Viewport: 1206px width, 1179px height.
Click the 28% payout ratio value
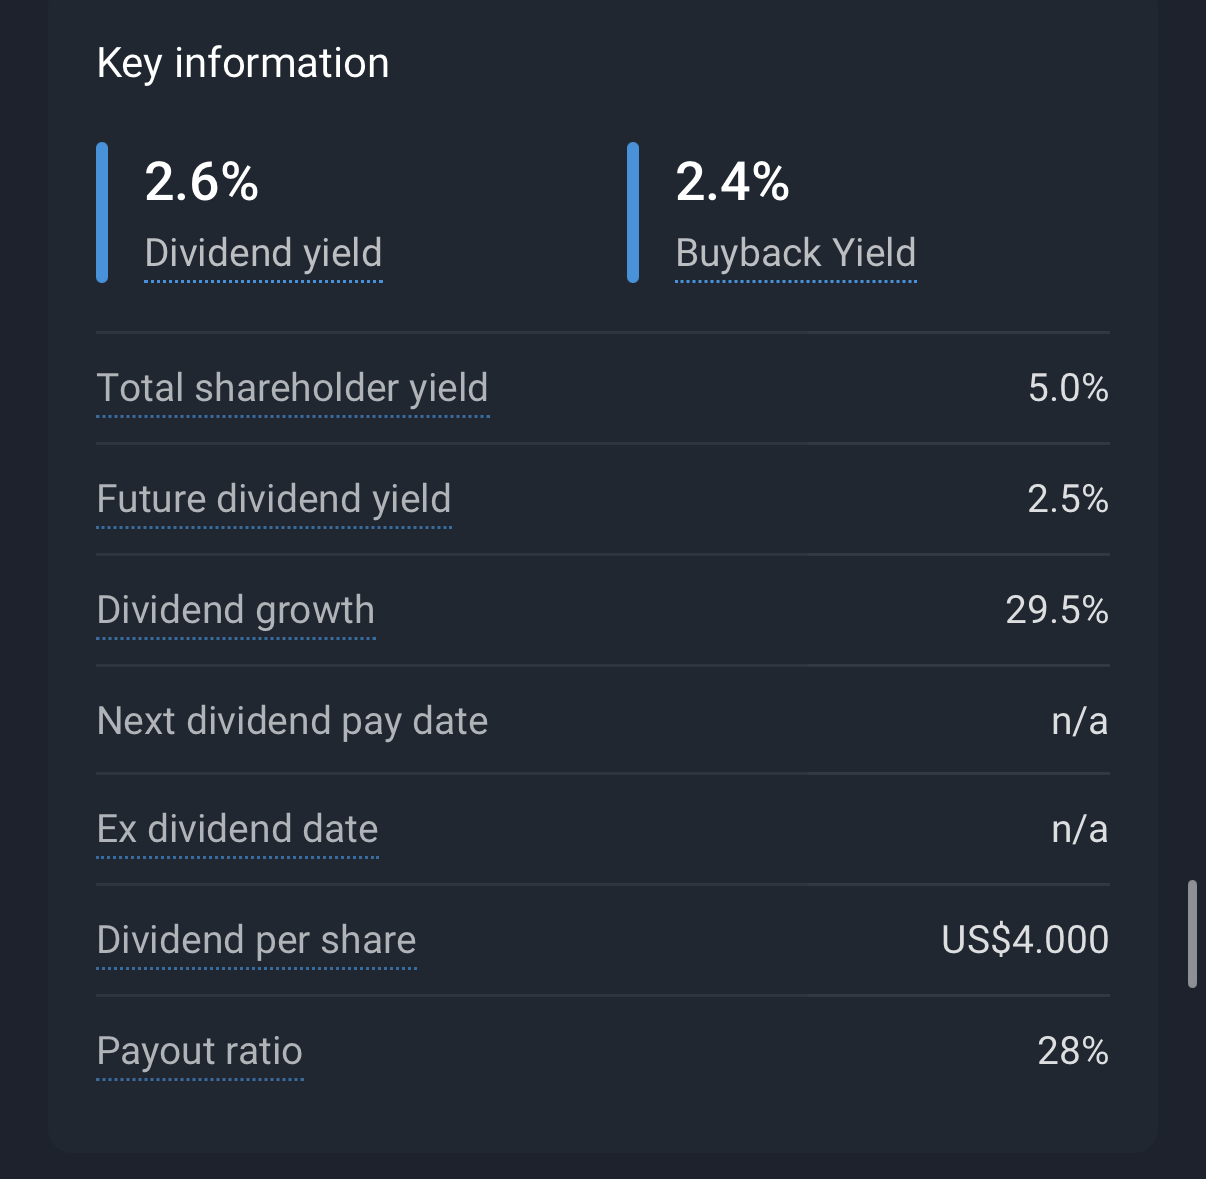coord(1073,1051)
